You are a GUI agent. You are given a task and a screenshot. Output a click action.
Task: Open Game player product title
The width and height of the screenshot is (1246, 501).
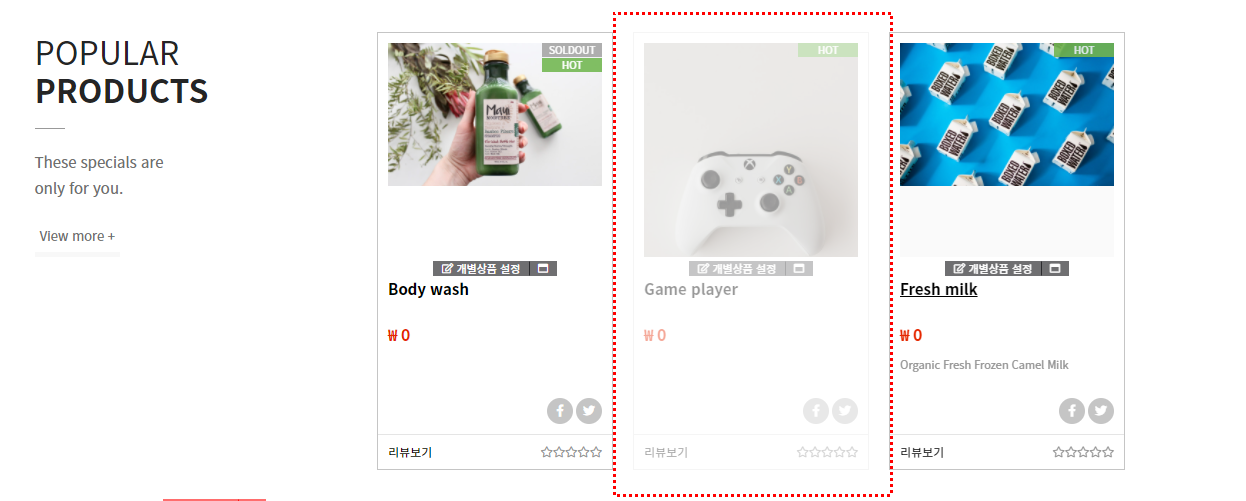(691, 289)
